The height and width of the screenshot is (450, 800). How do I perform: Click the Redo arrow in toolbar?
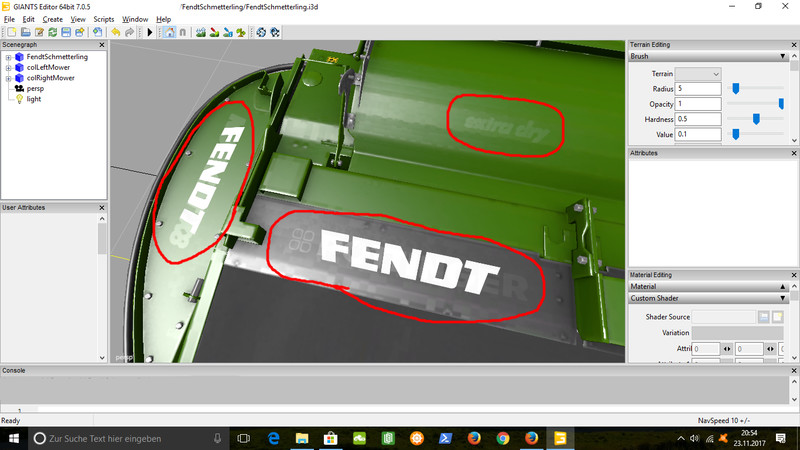pyautogui.click(x=130, y=32)
